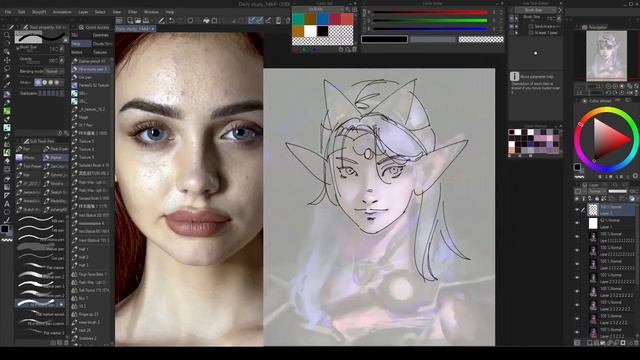Click the Navigator panel title icon

point(584,27)
